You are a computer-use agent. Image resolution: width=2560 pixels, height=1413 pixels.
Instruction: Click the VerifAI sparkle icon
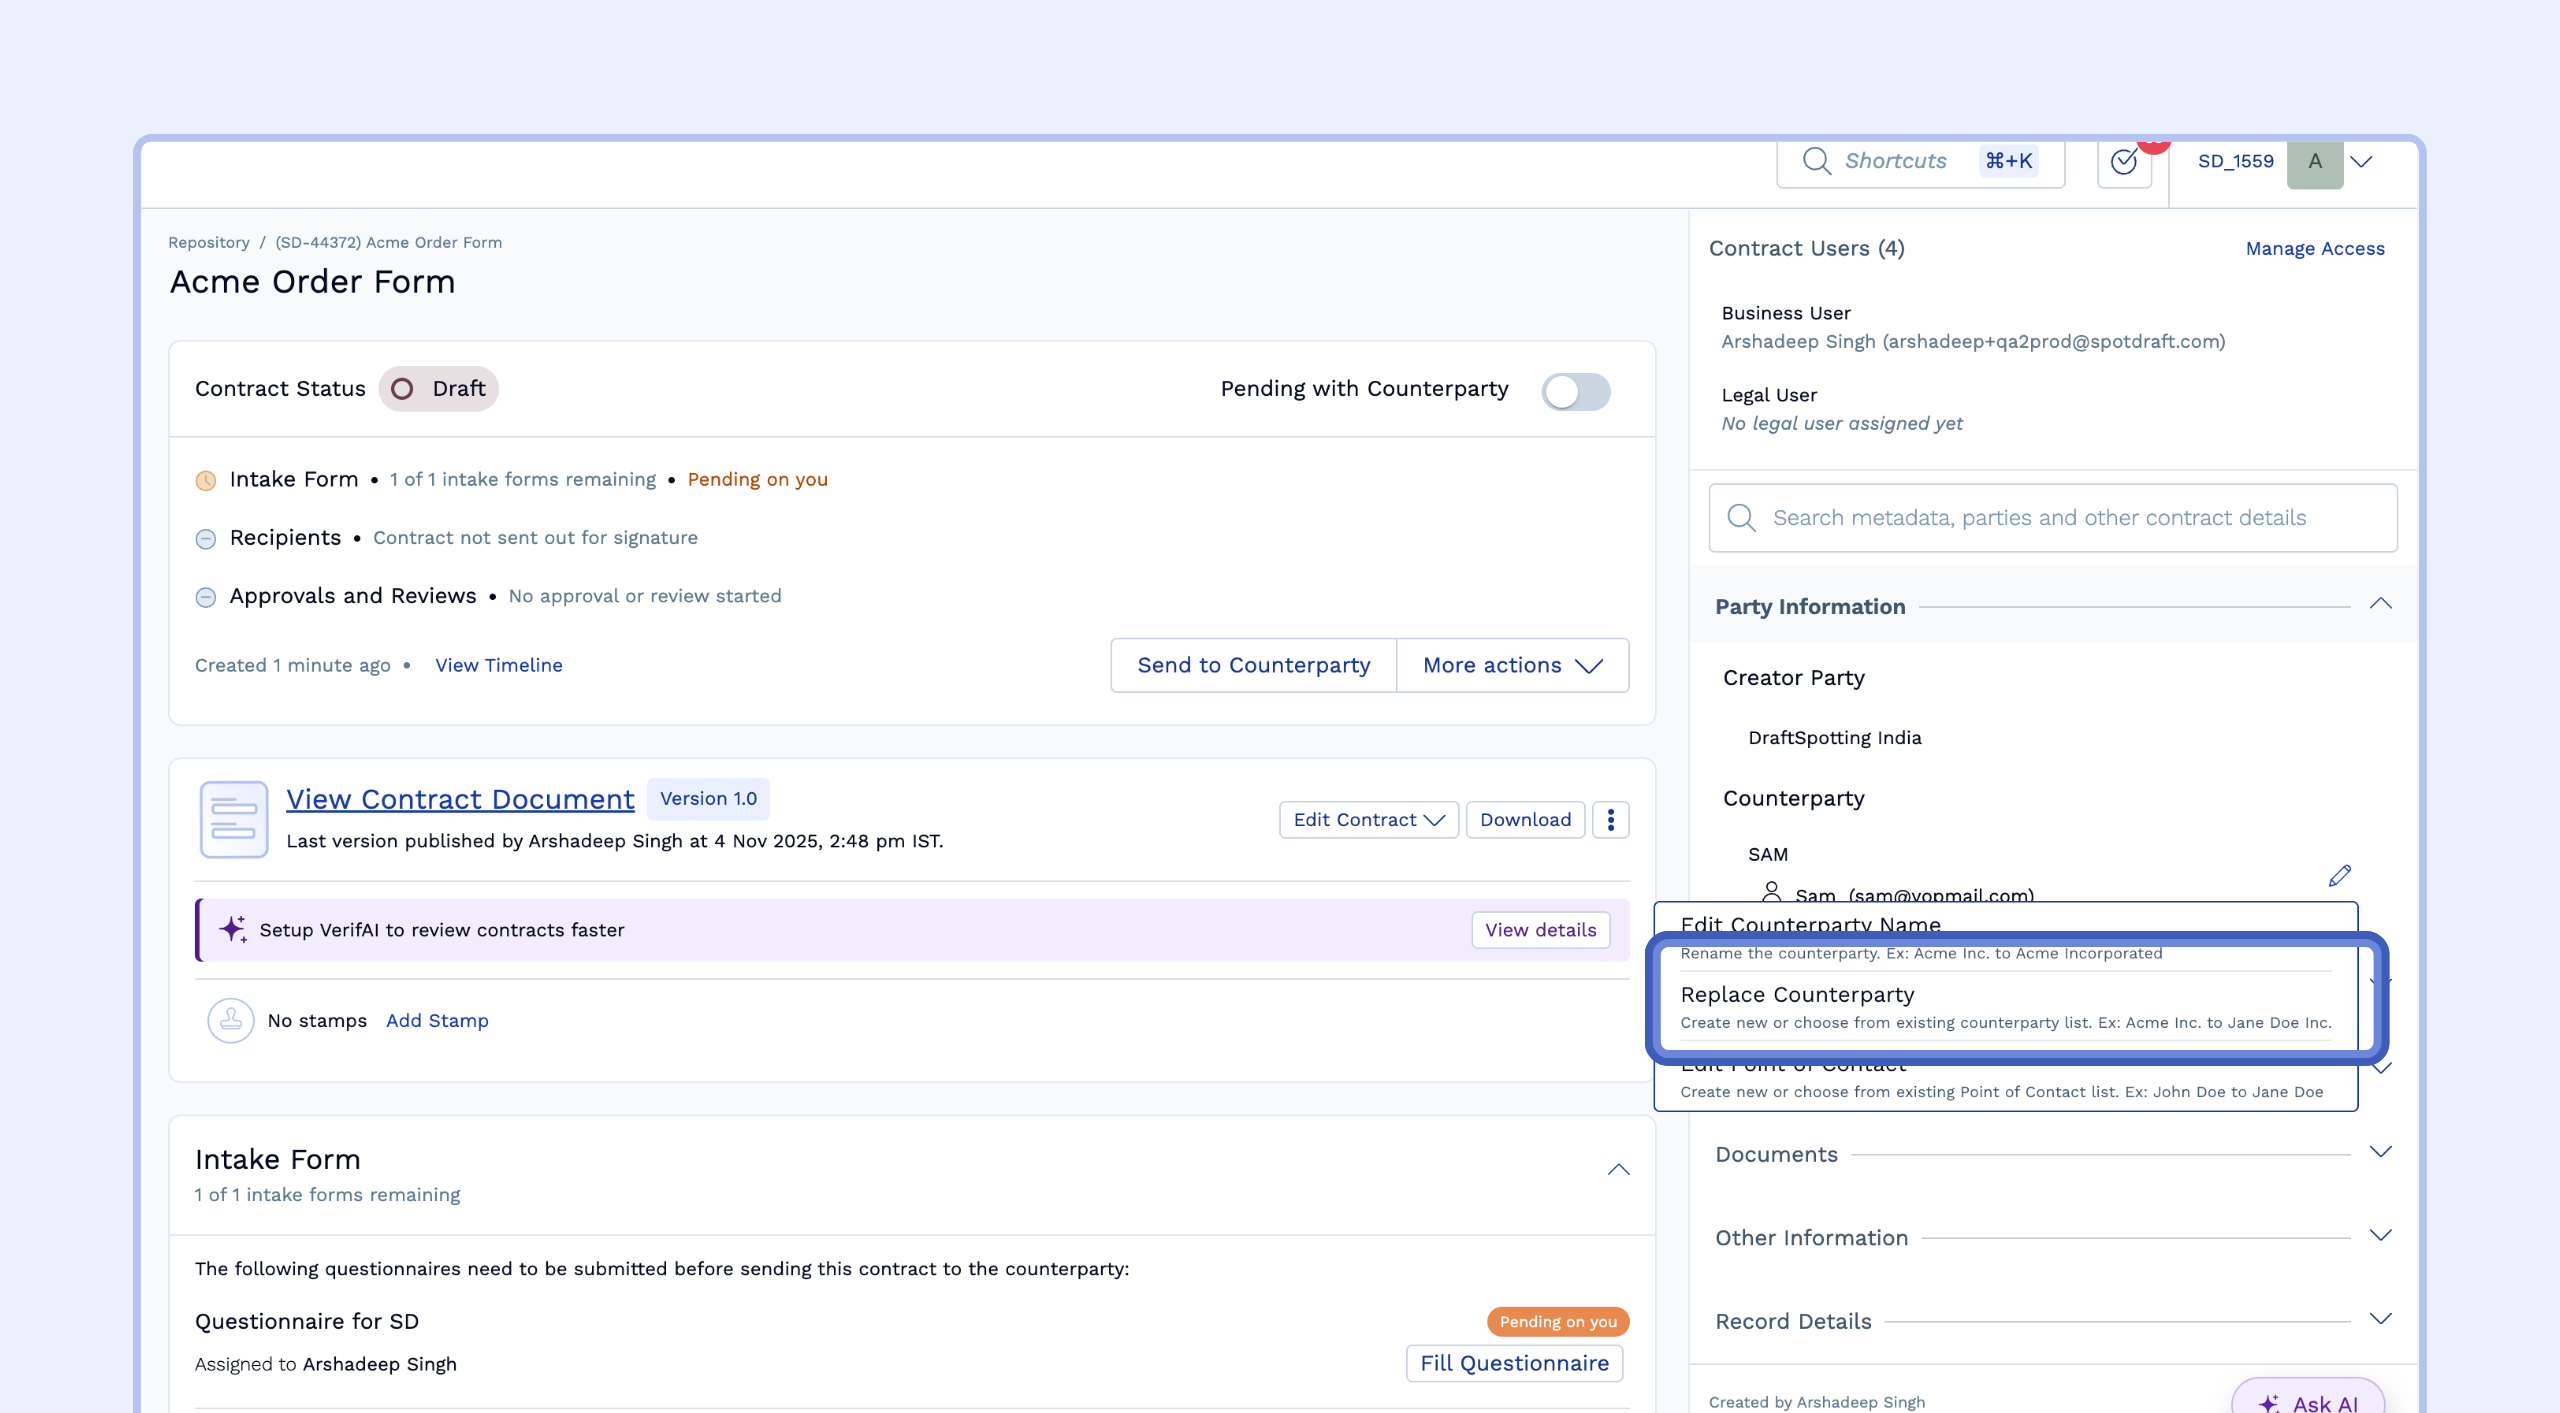(233, 929)
